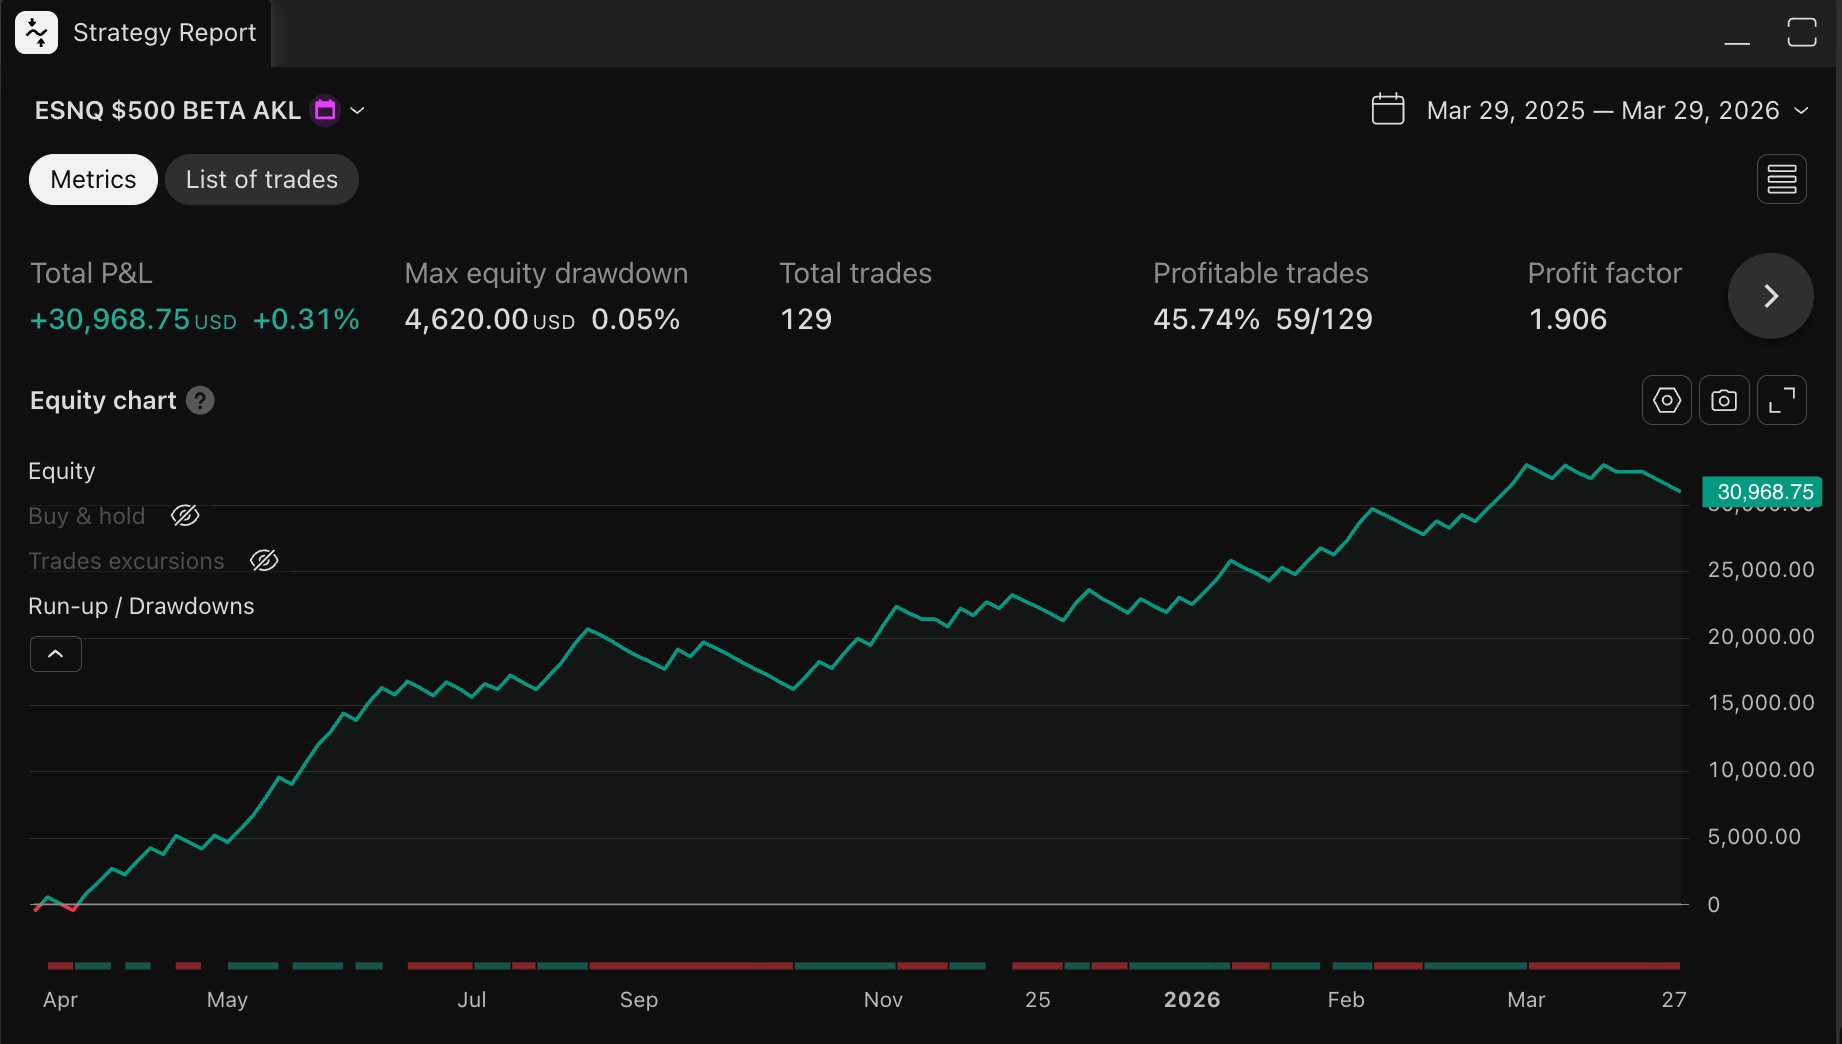This screenshot has width=1842, height=1044.
Task: Click the strategy properties icon beside ESNQ name
Action: click(x=324, y=110)
